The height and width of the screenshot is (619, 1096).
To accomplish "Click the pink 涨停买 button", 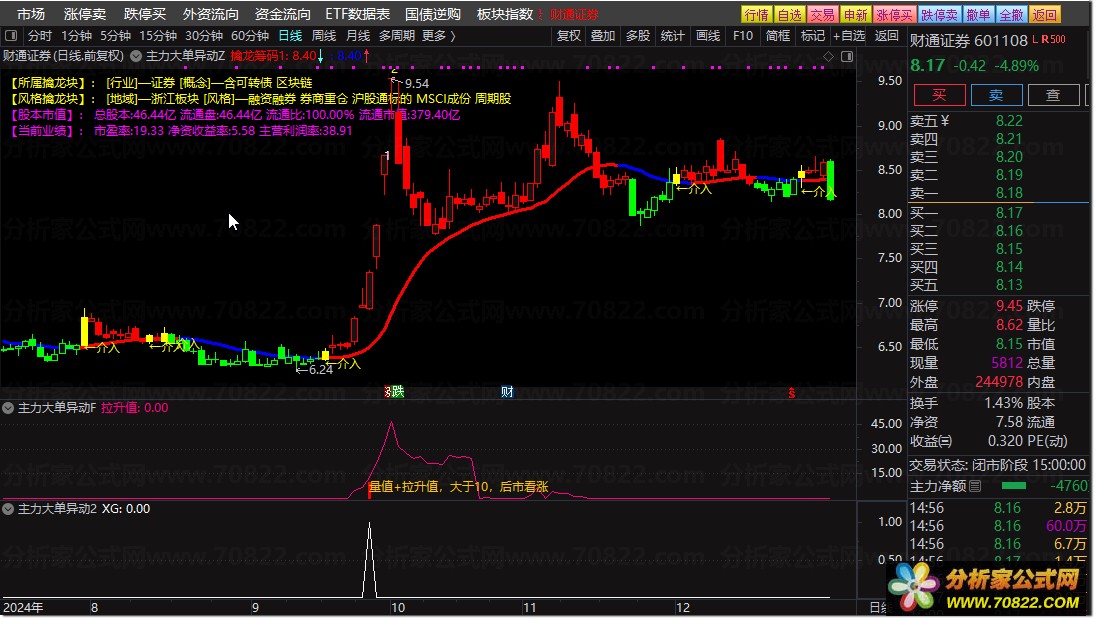I will [x=895, y=14].
